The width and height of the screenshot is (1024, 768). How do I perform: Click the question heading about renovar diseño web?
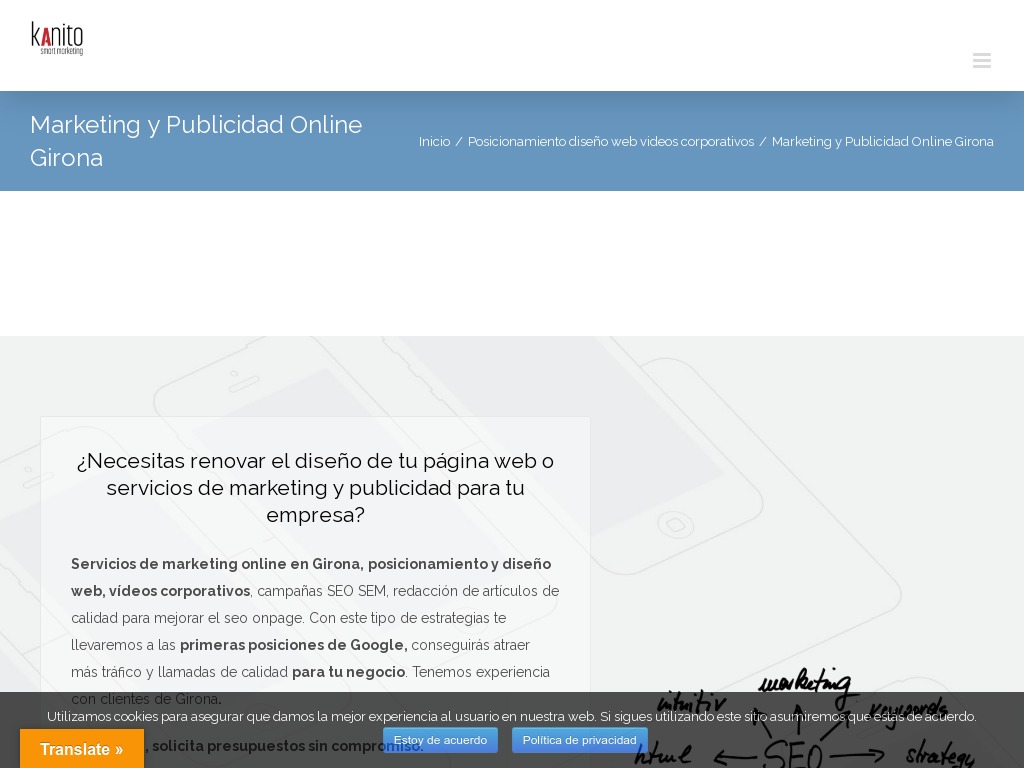coord(315,488)
